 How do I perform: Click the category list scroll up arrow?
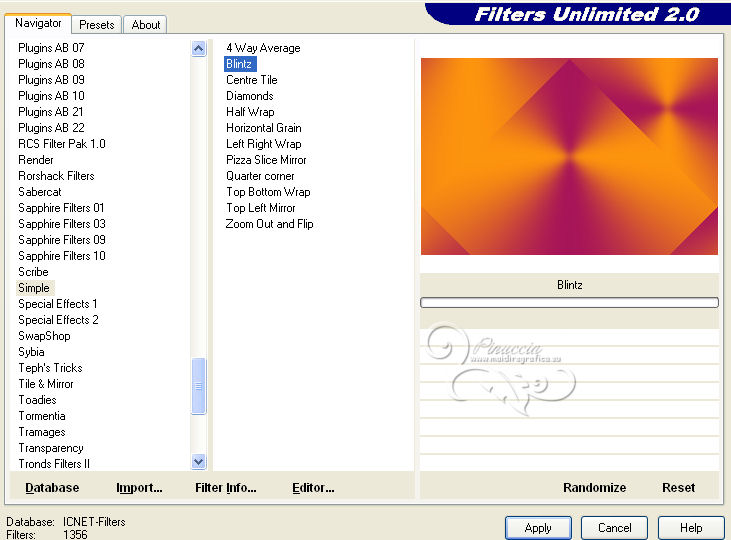[x=199, y=48]
